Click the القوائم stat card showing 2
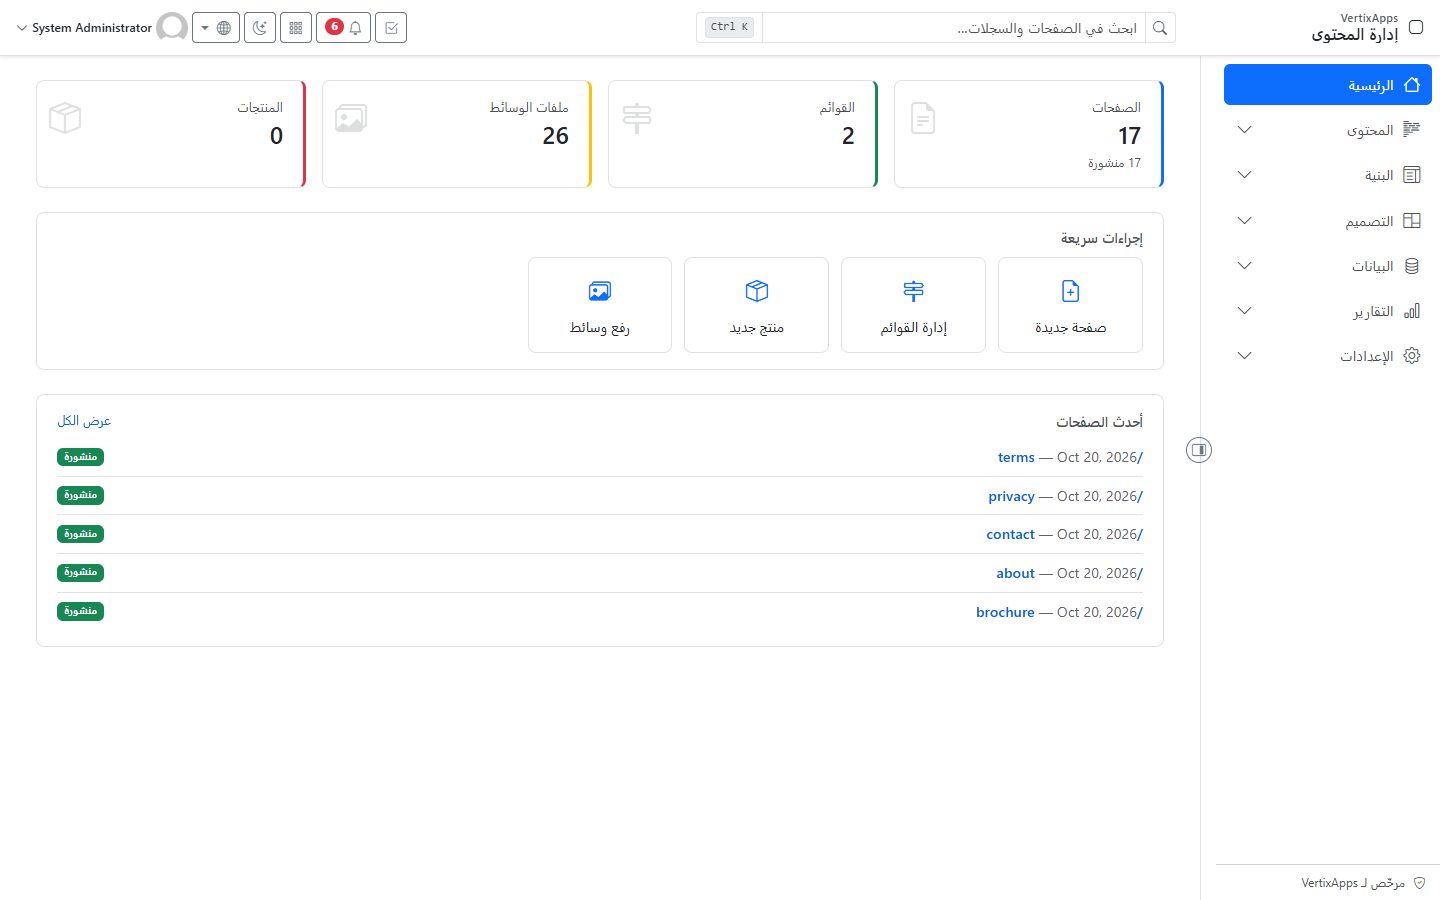 click(x=743, y=134)
